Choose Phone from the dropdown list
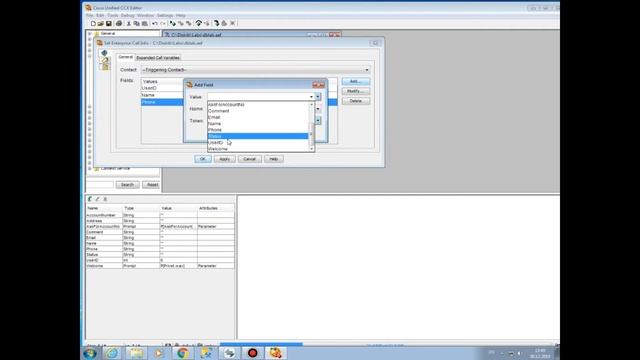This screenshot has width=640, height=360. 258,130
